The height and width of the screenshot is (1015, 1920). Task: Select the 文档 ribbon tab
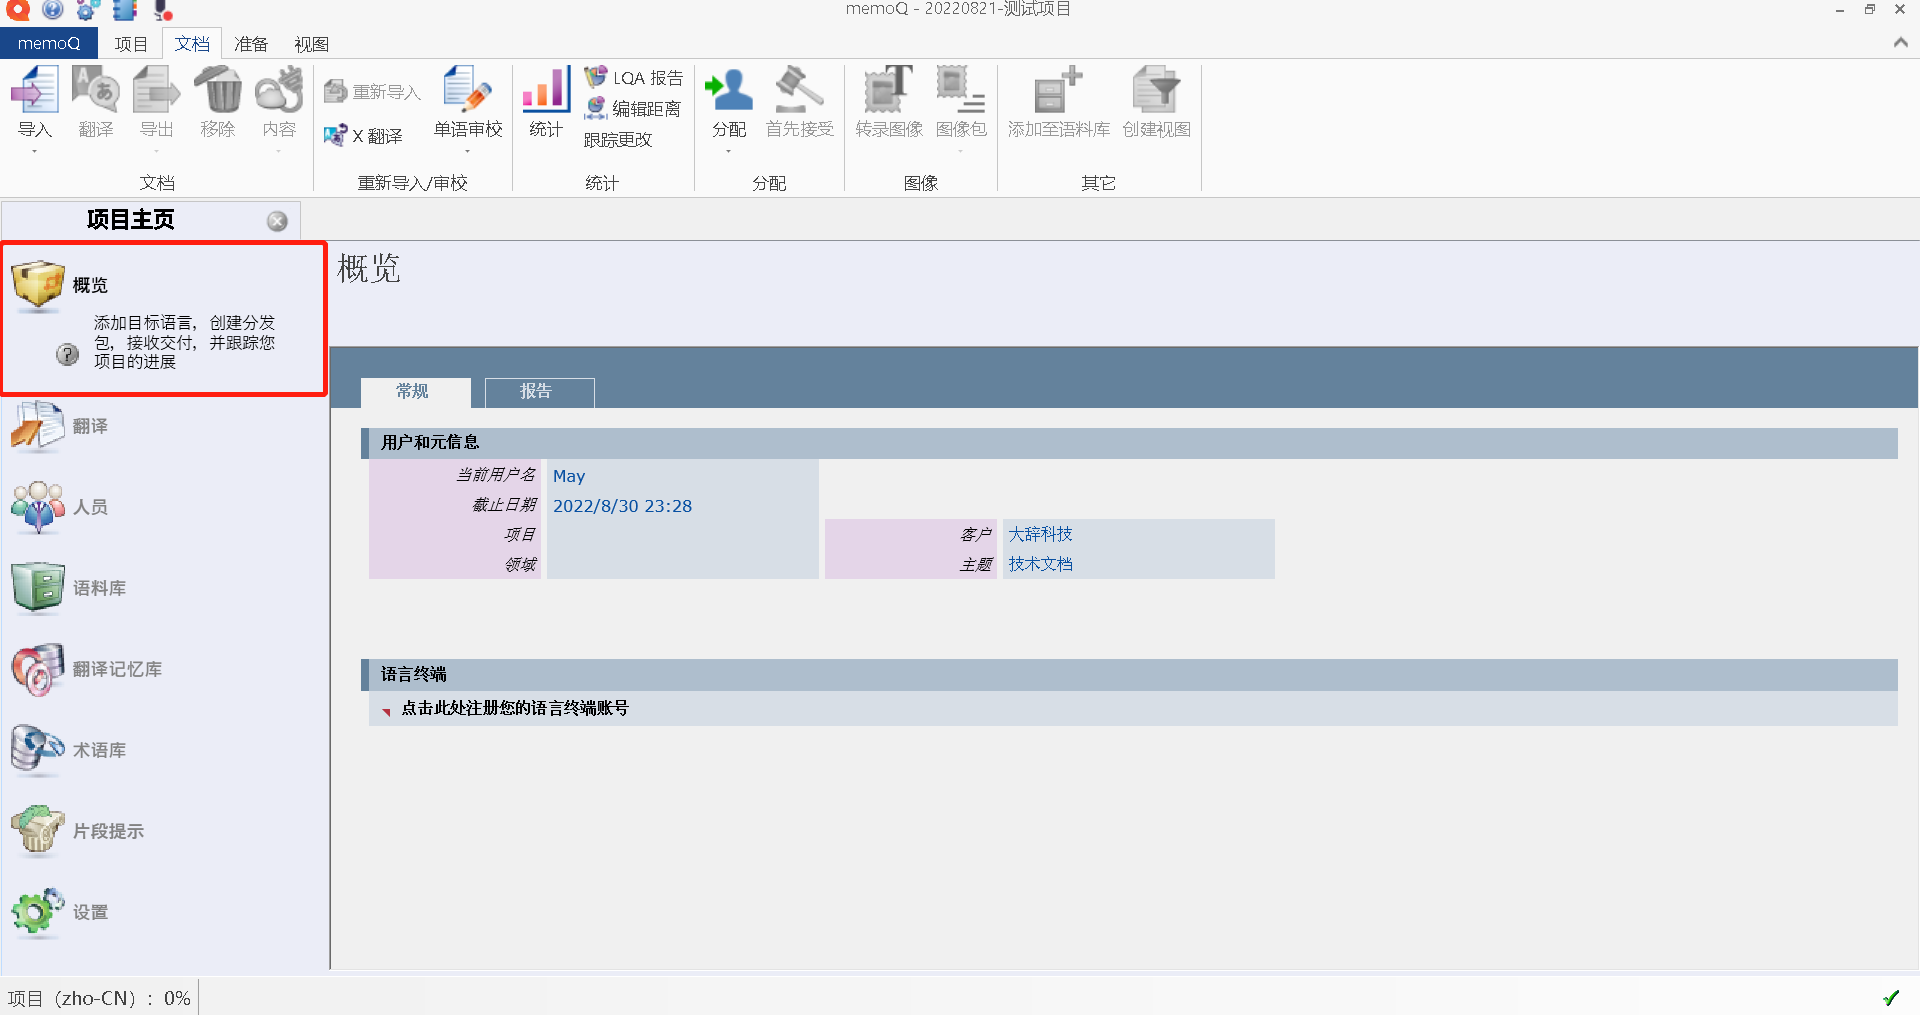tap(192, 44)
